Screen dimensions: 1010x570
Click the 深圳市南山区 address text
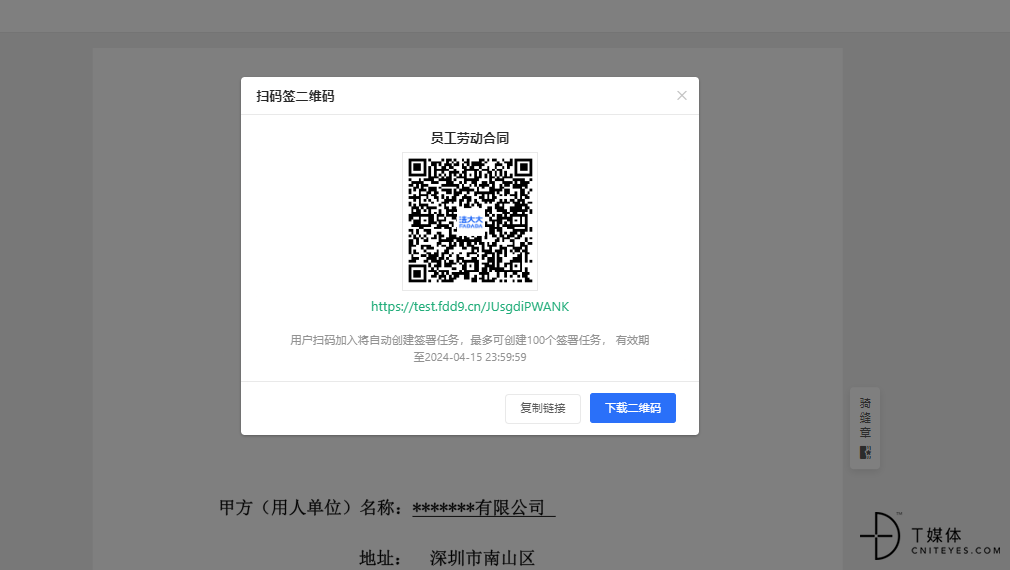click(482, 558)
